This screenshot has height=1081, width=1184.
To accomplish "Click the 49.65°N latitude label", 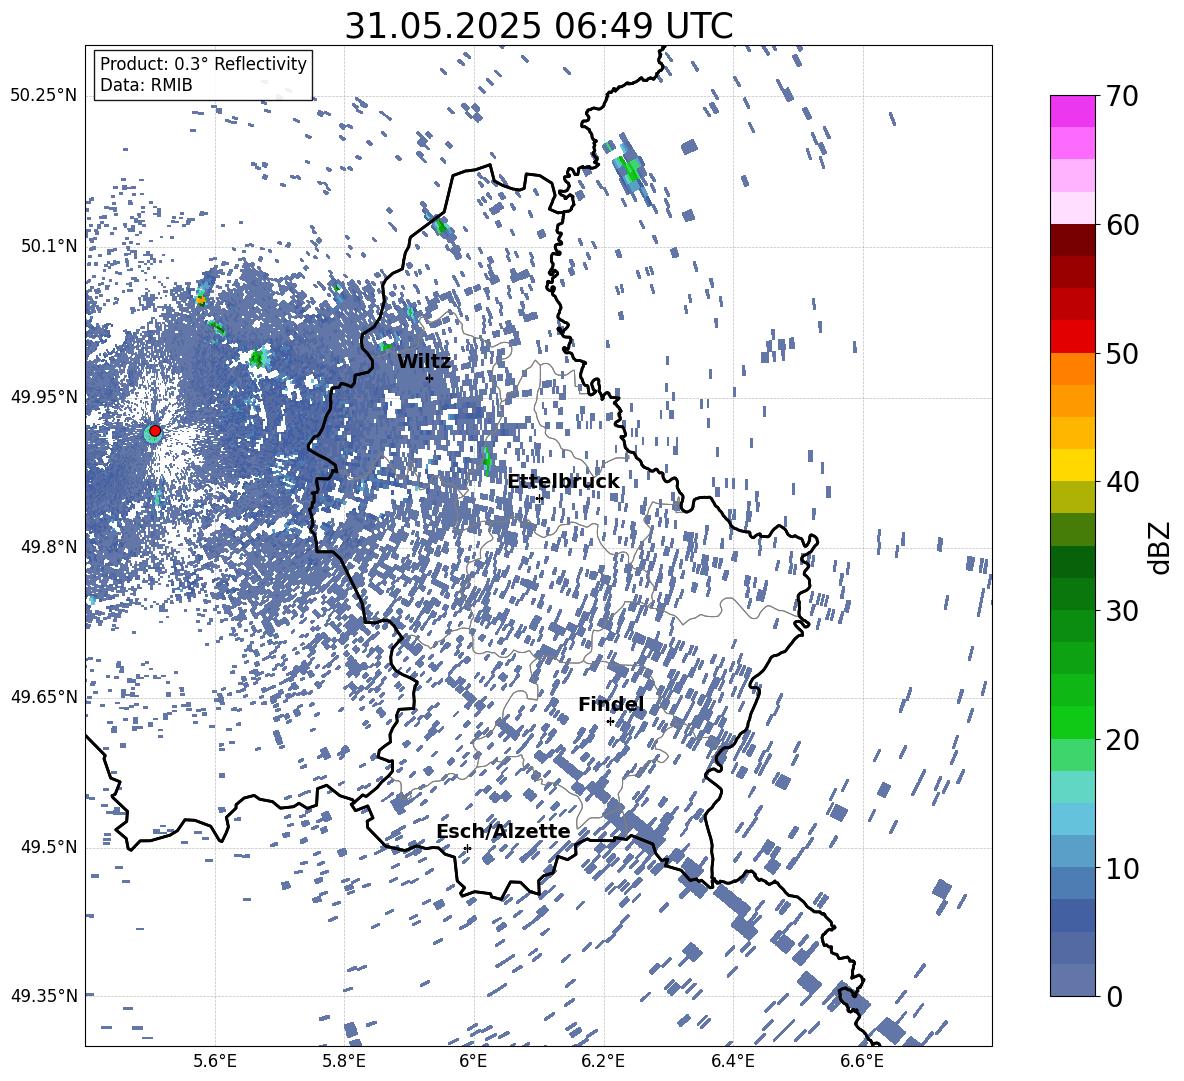I will [44, 697].
